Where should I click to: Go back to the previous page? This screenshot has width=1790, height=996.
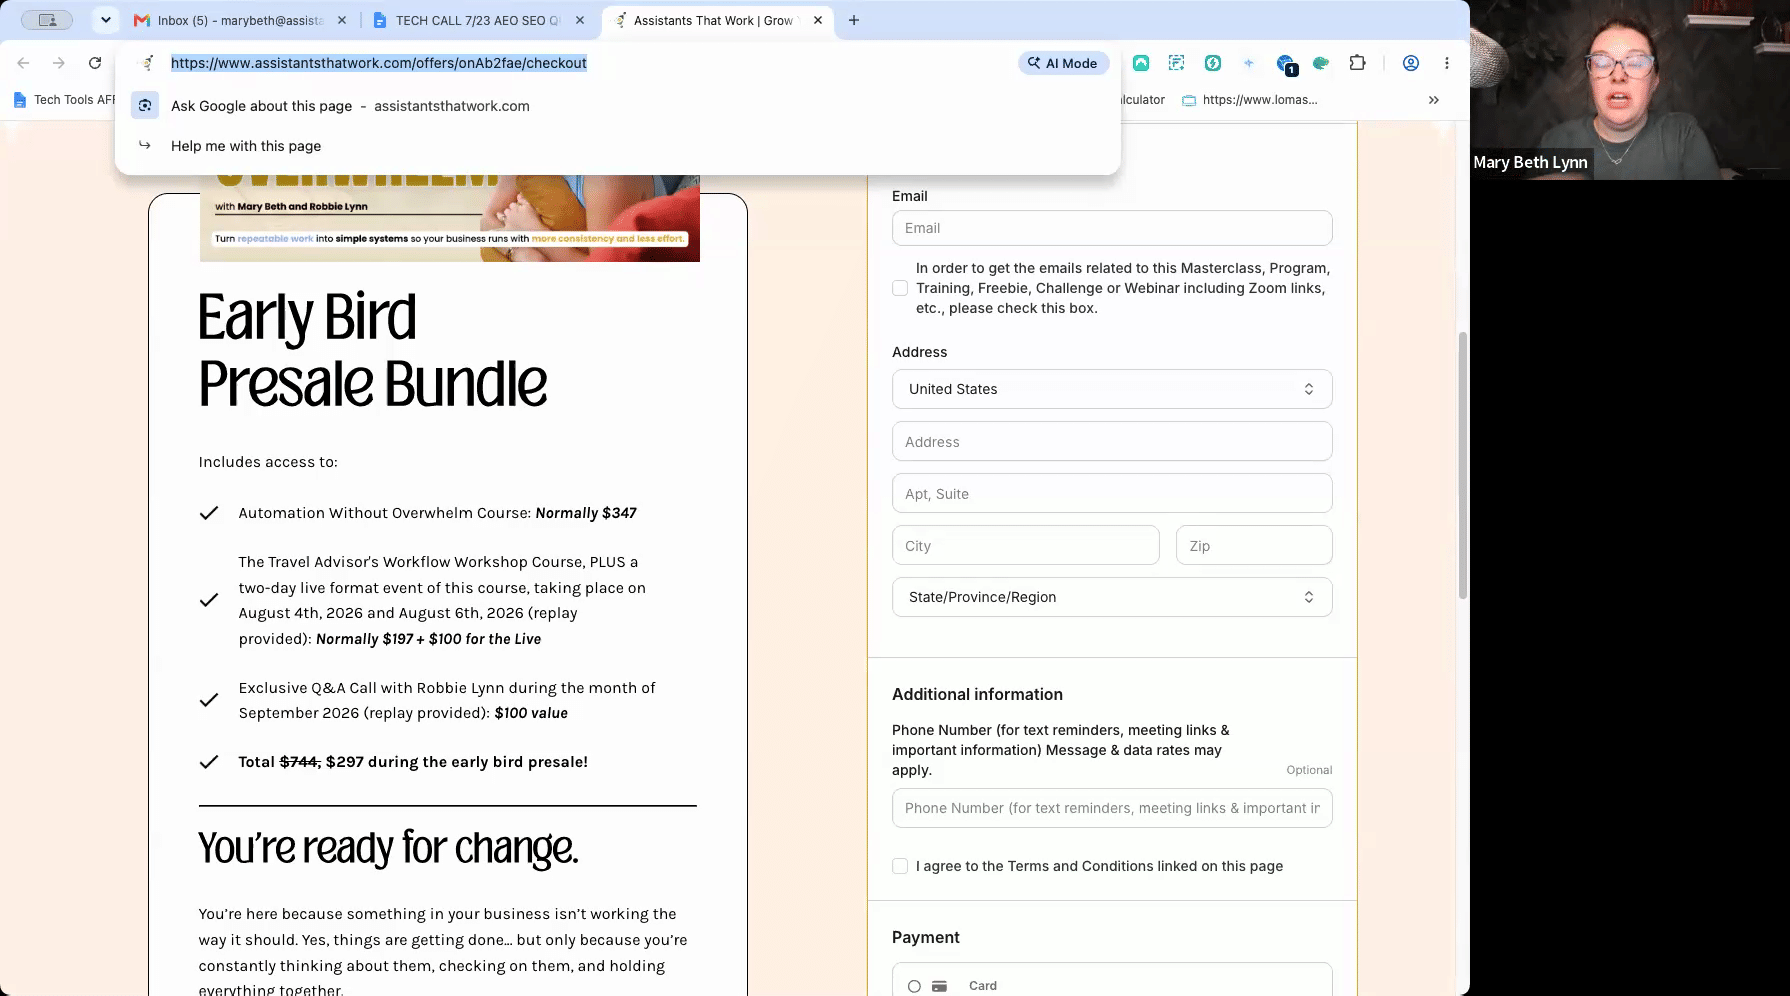point(23,63)
